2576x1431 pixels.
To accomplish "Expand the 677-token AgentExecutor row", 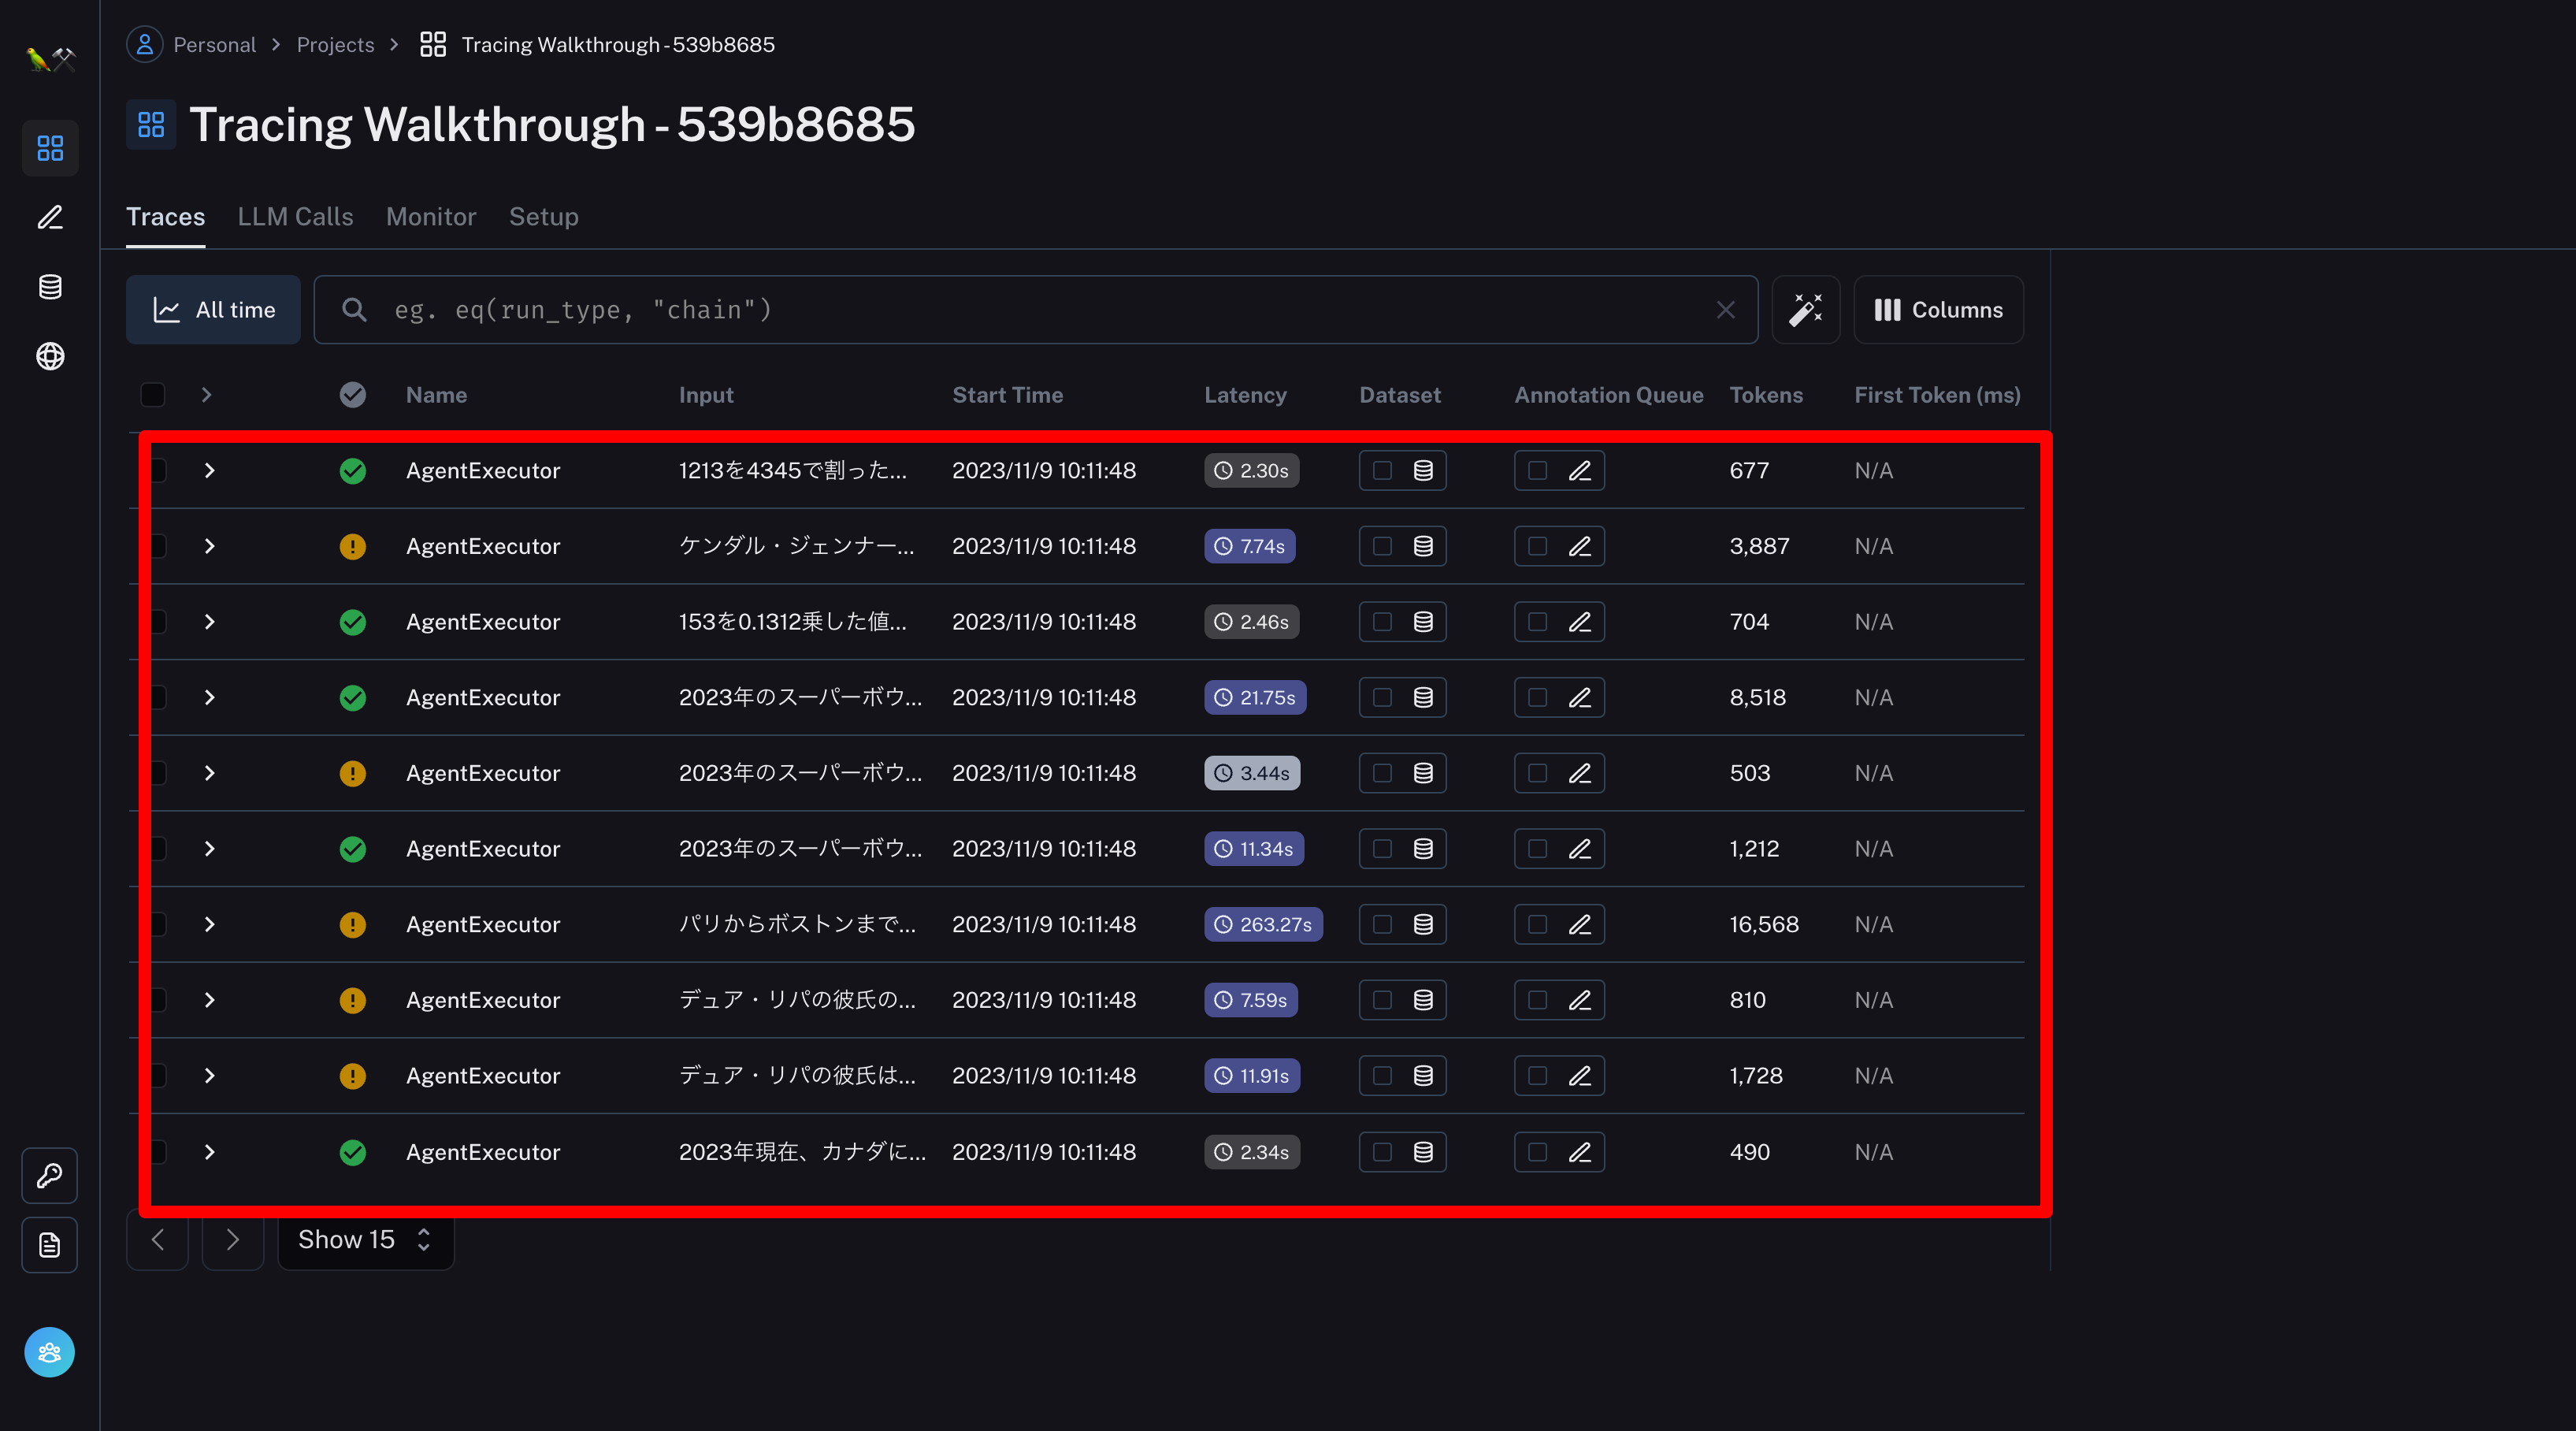I will pyautogui.click(x=209, y=471).
